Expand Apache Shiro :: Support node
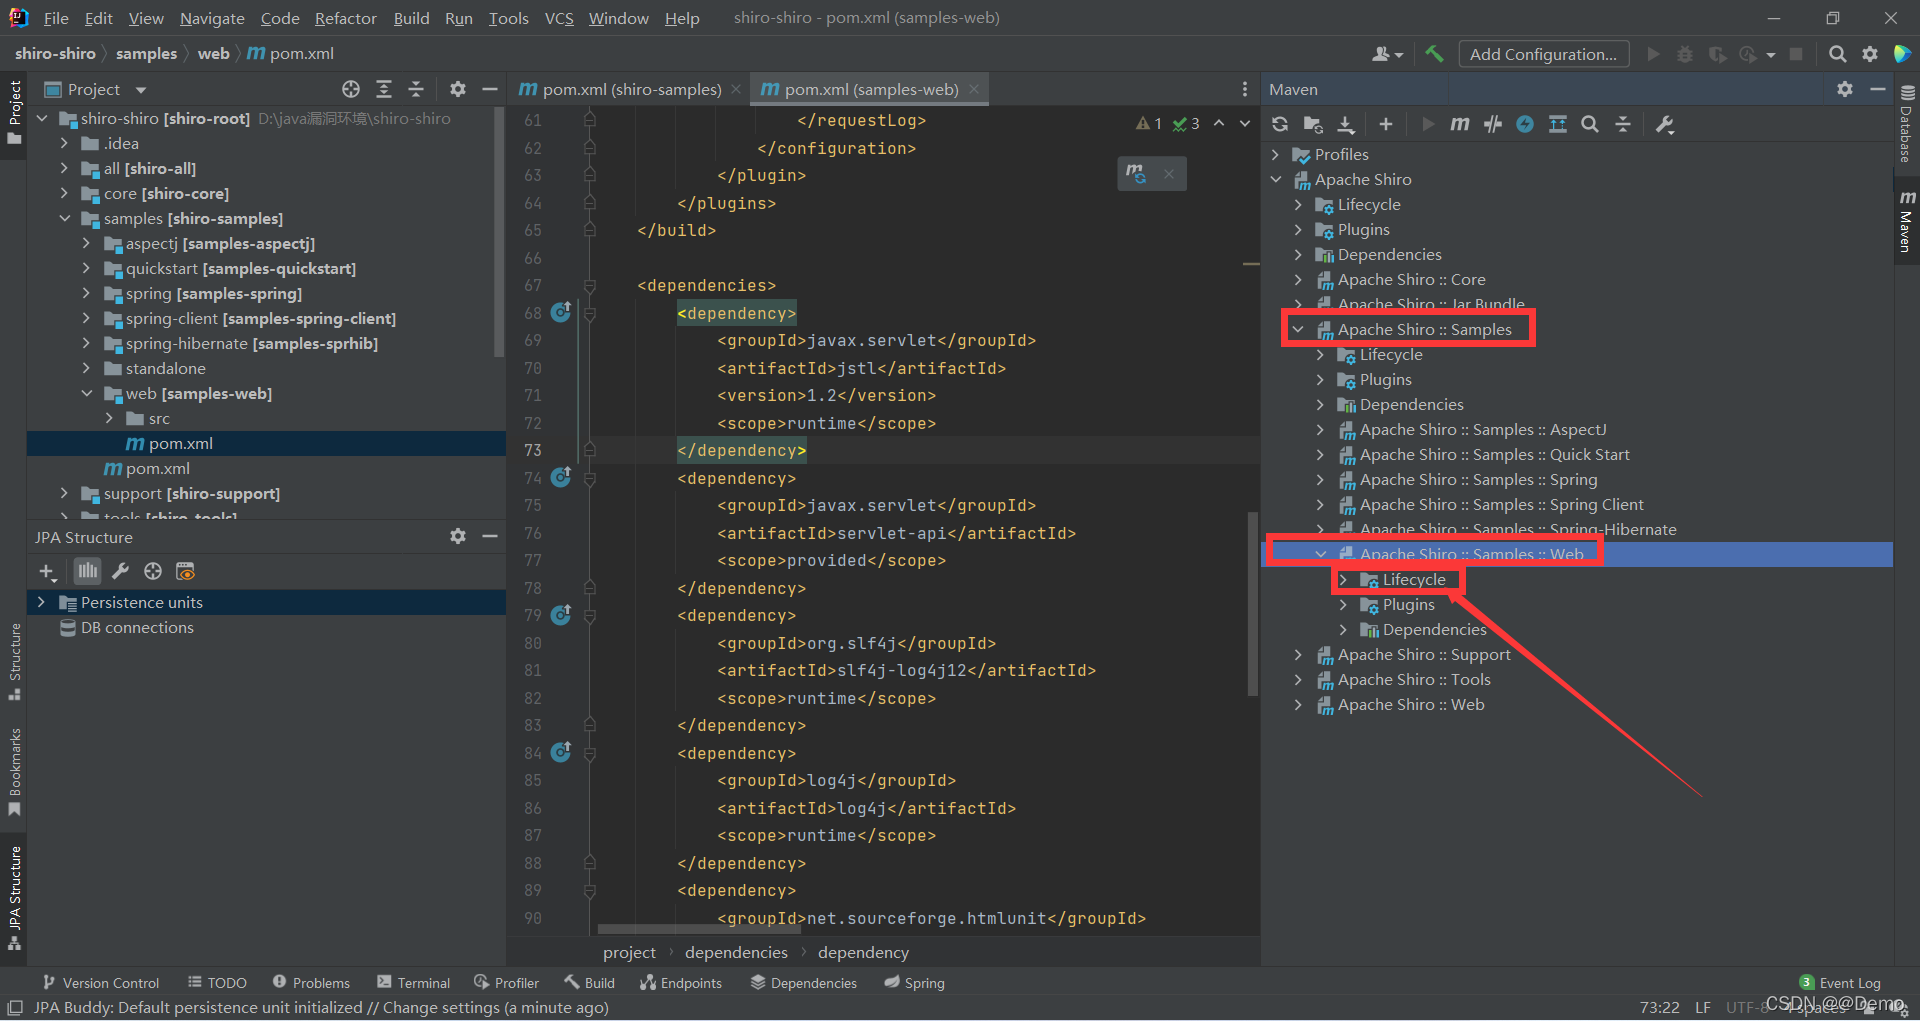Image resolution: width=1920 pixels, height=1021 pixels. (1297, 654)
